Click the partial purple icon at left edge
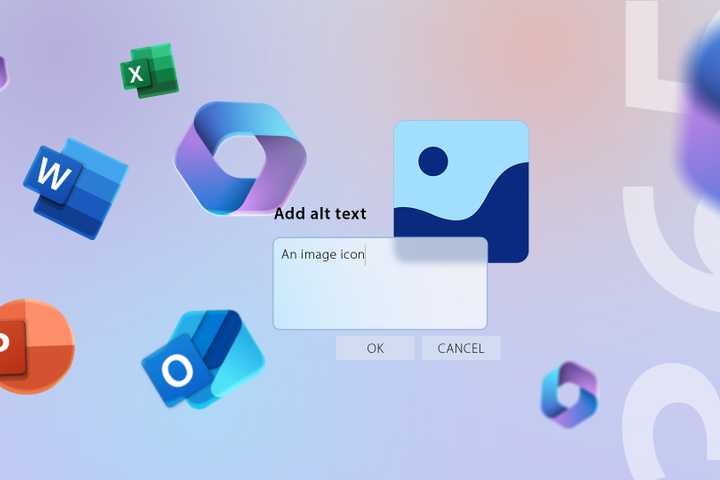The image size is (720, 480). (3, 73)
